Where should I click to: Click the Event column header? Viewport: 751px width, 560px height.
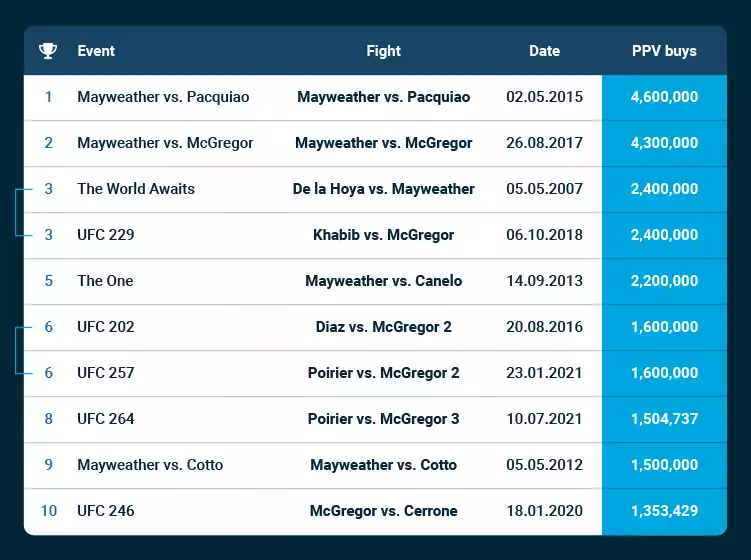(96, 51)
